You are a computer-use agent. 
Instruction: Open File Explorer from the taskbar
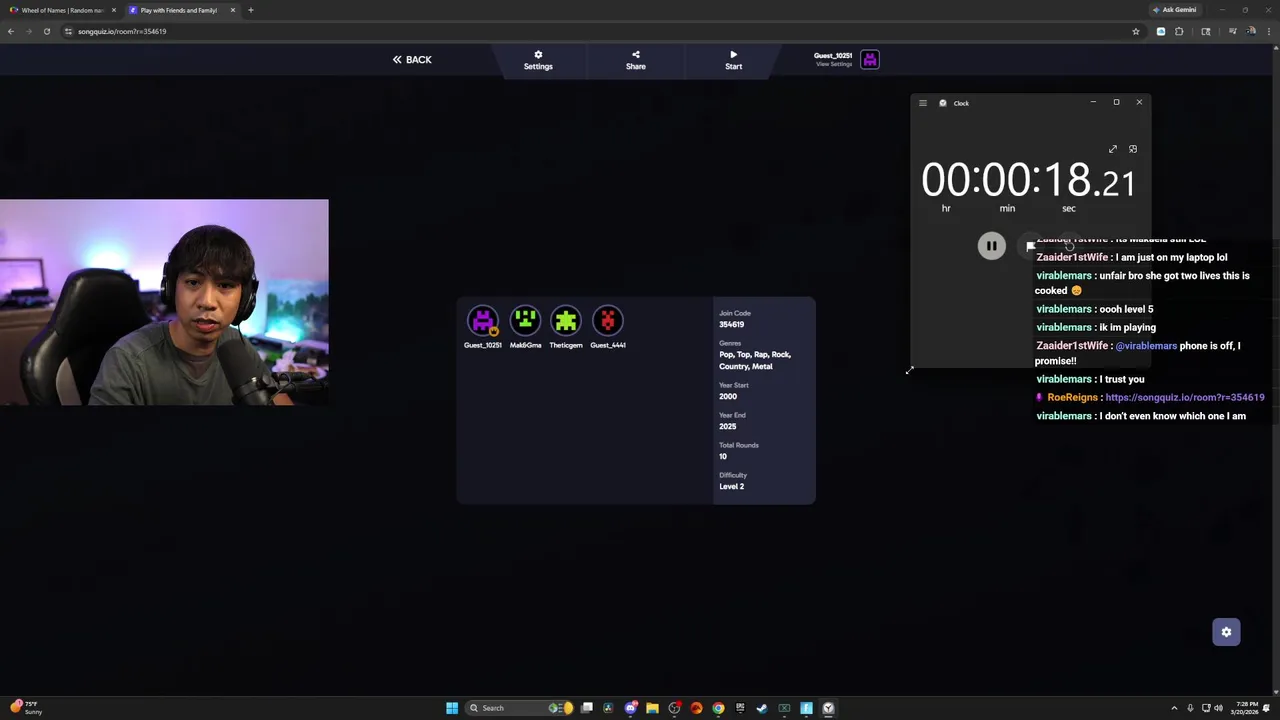652,708
